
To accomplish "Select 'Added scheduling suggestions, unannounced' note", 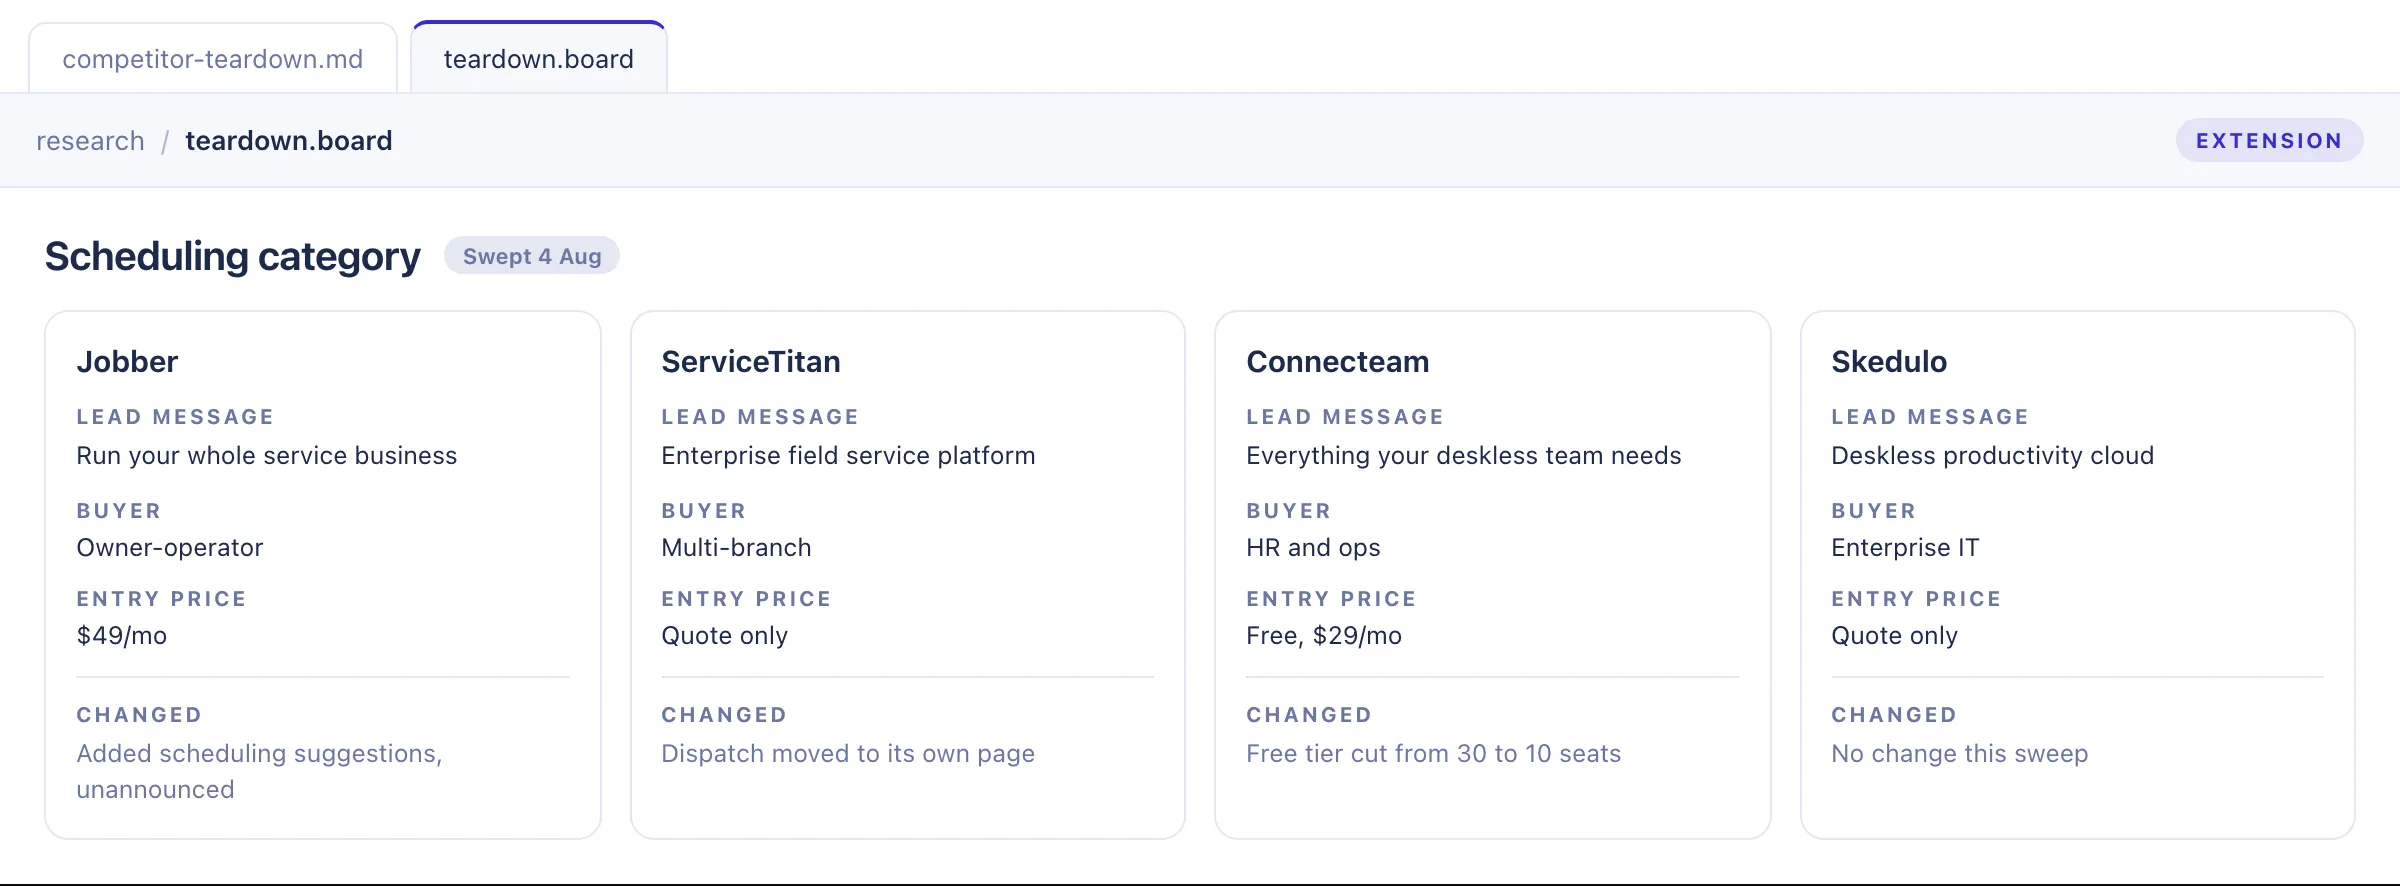I will pyautogui.click(x=260, y=772).
